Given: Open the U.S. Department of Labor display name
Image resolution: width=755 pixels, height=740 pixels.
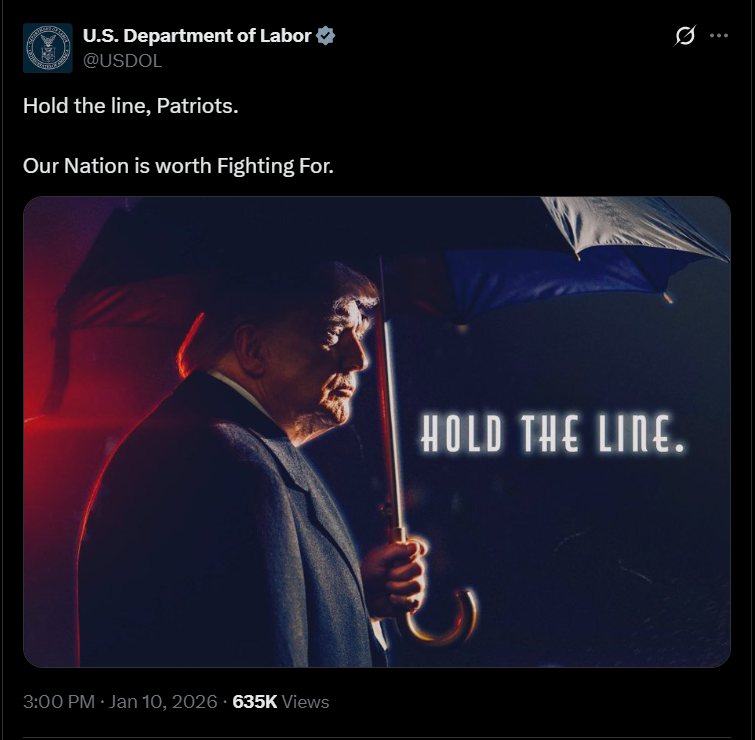Looking at the screenshot, I should point(197,36).
